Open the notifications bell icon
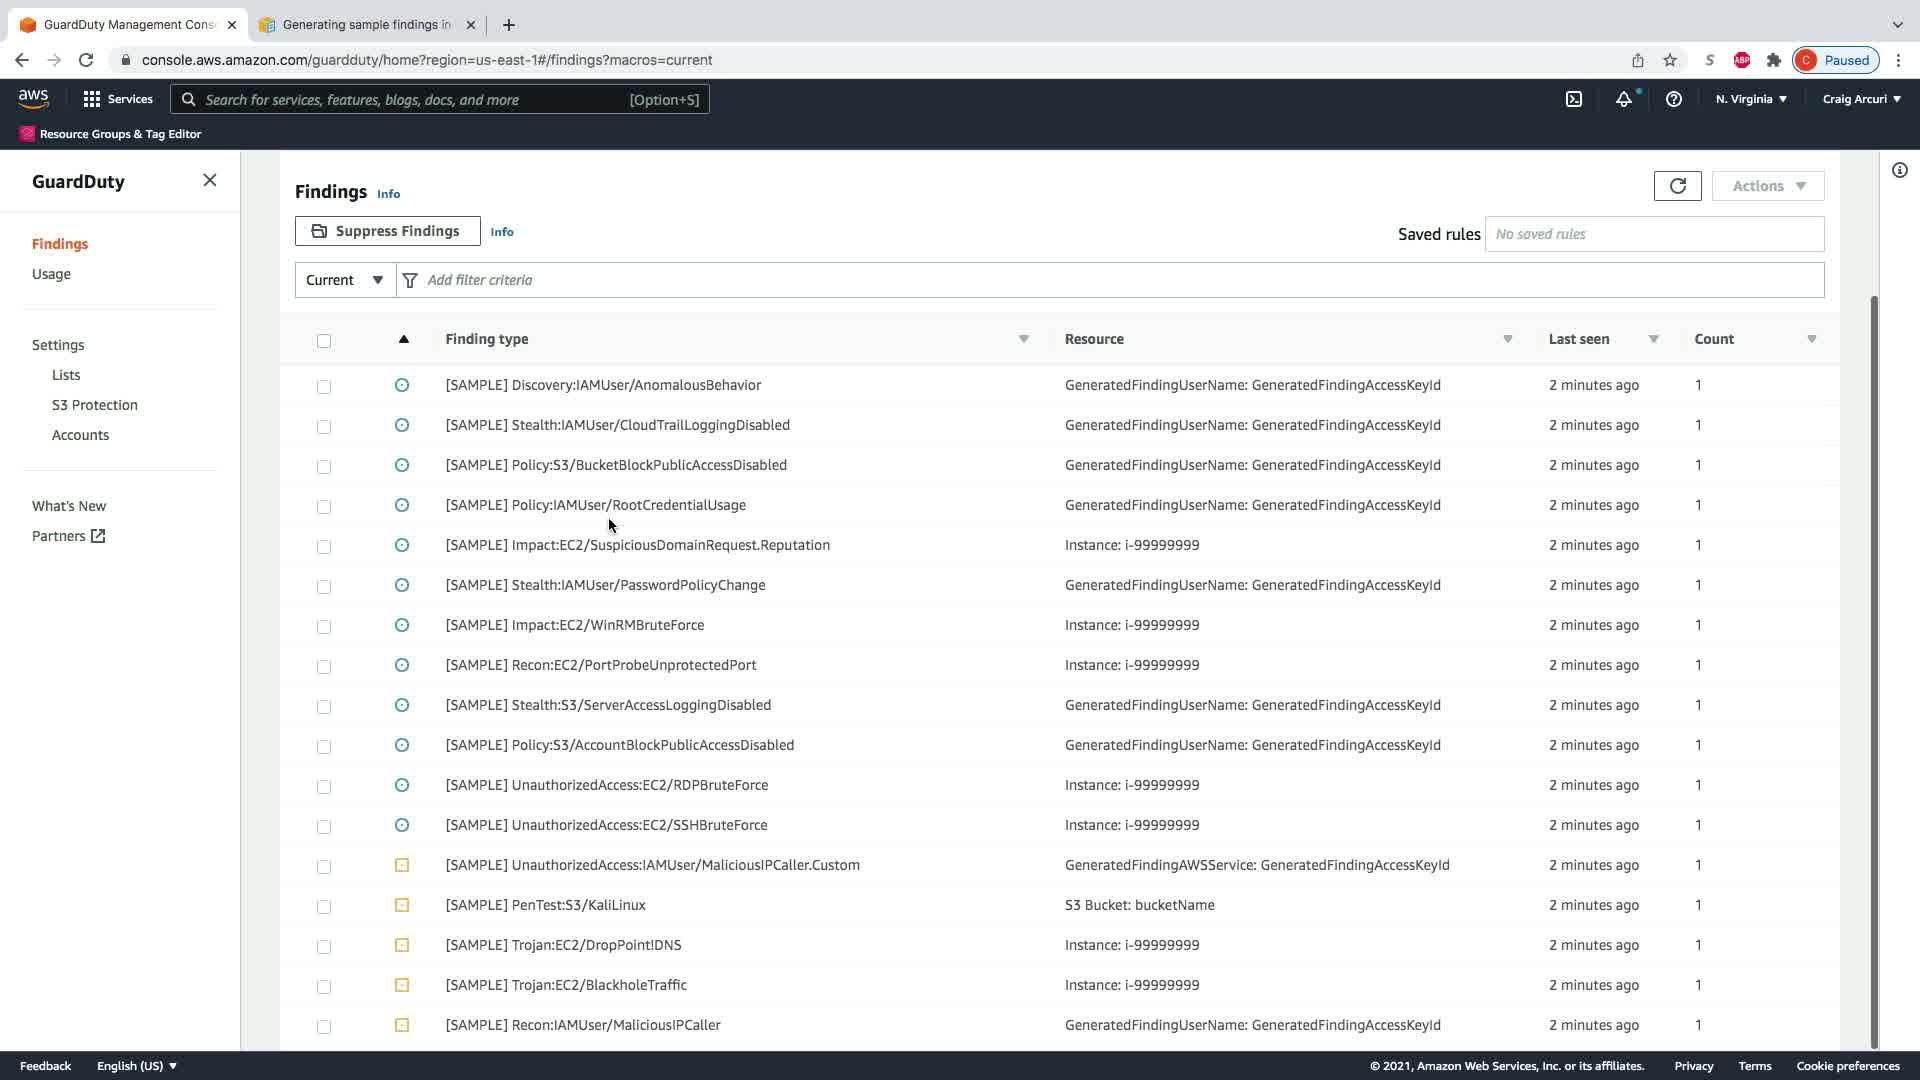Screen dimensions: 1920x1080 click(x=1623, y=99)
